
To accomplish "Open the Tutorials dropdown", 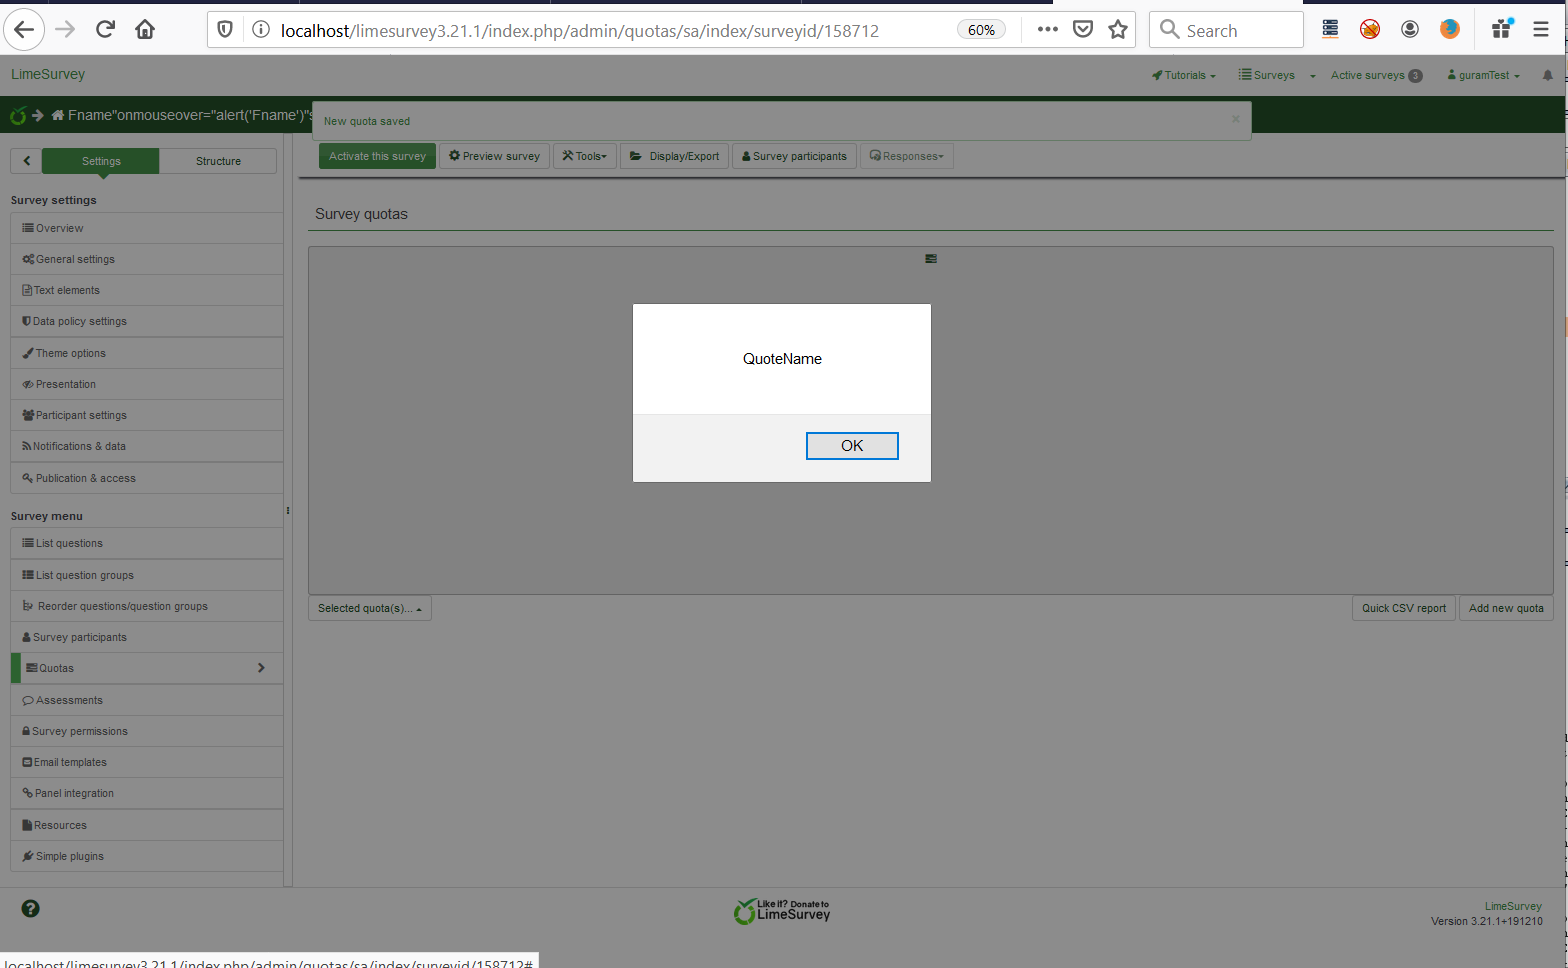I will tap(1184, 75).
